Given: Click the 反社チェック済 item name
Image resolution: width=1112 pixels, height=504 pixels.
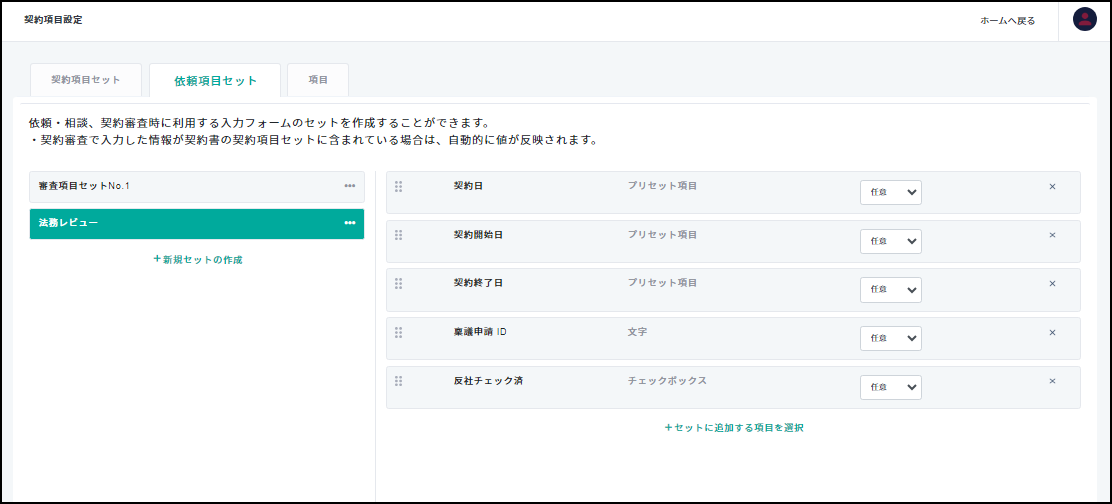Looking at the screenshot, I should point(488,381).
